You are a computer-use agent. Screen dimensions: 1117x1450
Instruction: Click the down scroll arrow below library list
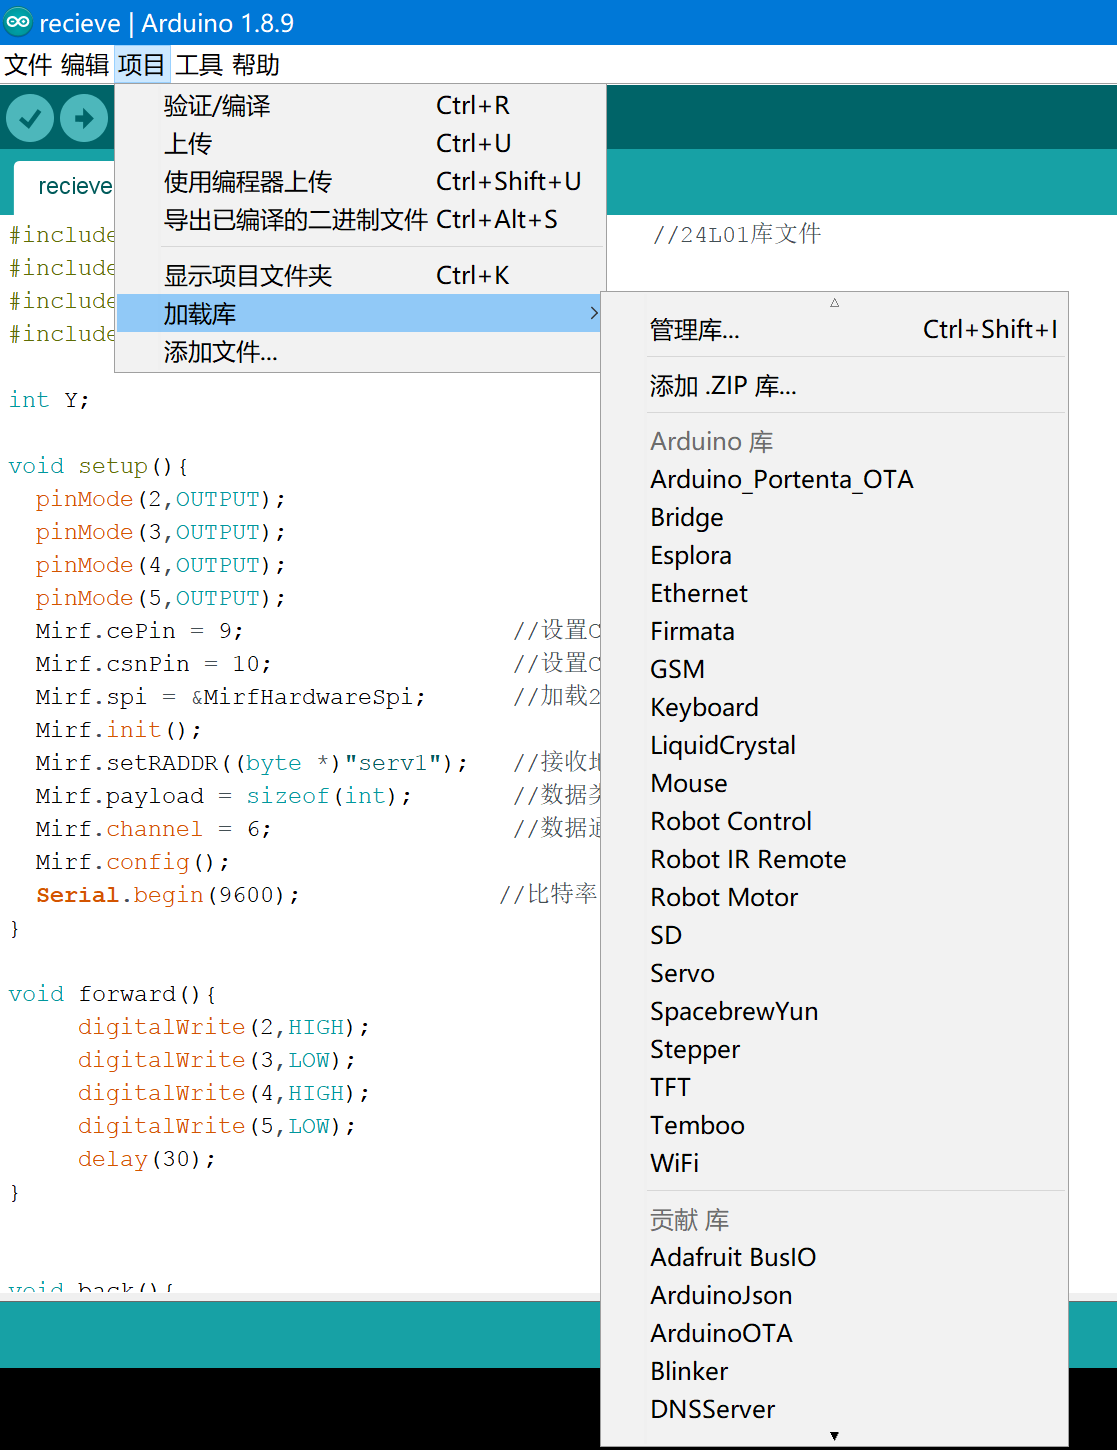coord(834,1436)
